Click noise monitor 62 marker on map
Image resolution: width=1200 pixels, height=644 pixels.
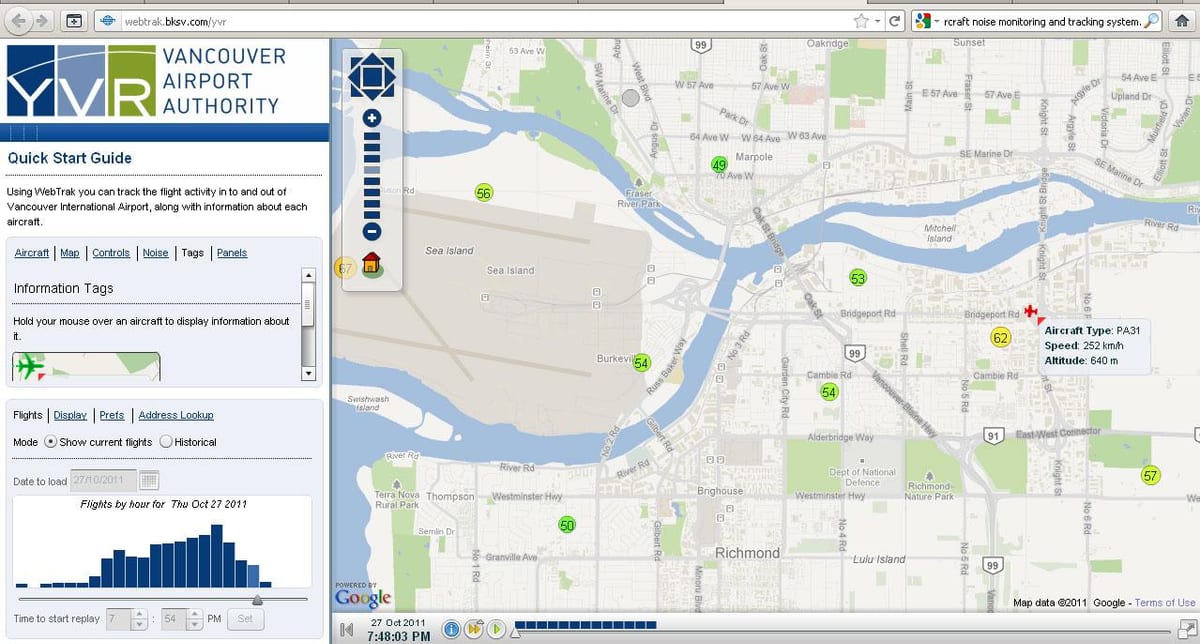[x=1000, y=338]
